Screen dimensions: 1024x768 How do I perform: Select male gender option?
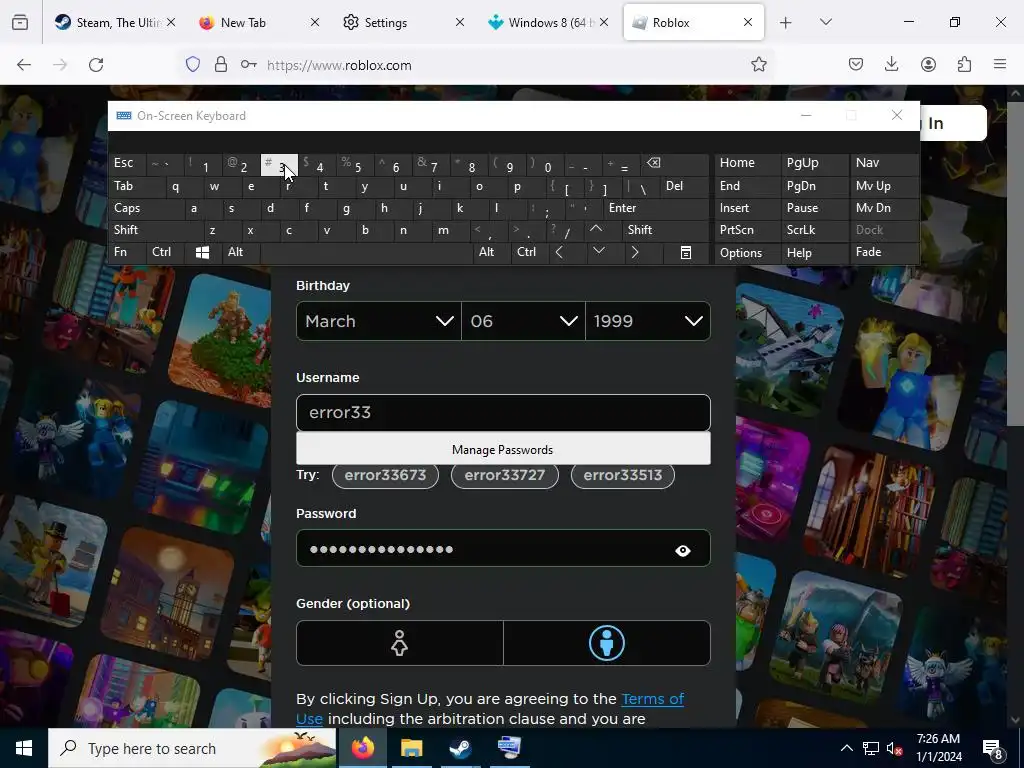click(x=607, y=643)
